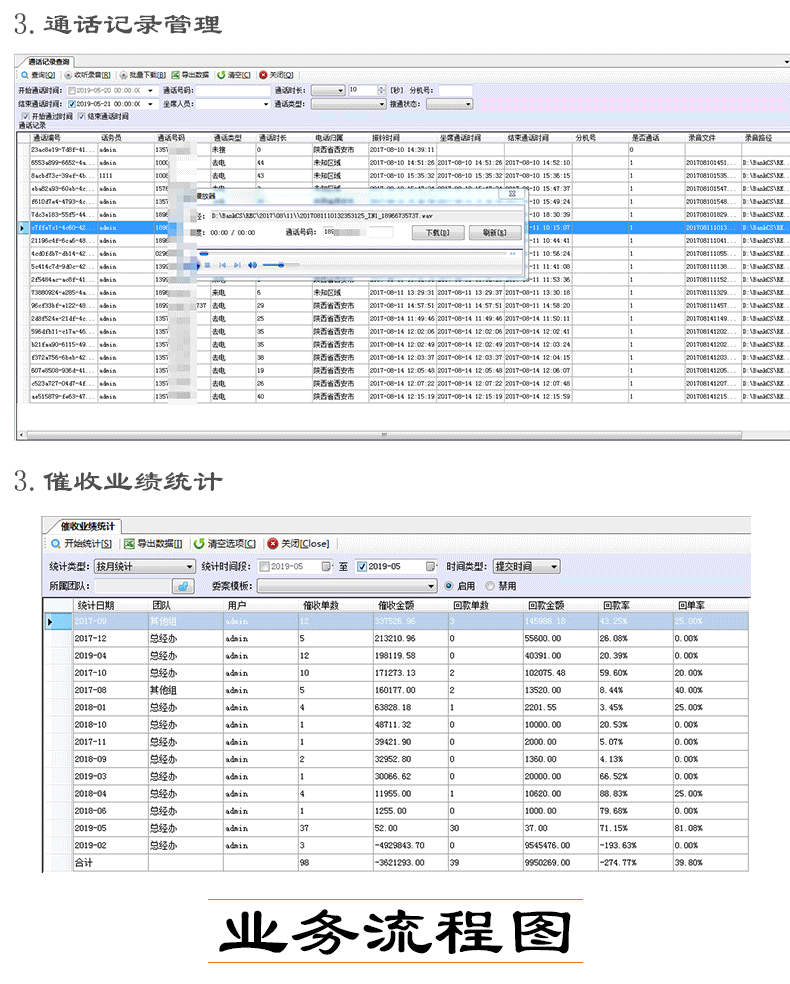
Task: Click the red 关闭[Q] close icon
Action: (264, 75)
